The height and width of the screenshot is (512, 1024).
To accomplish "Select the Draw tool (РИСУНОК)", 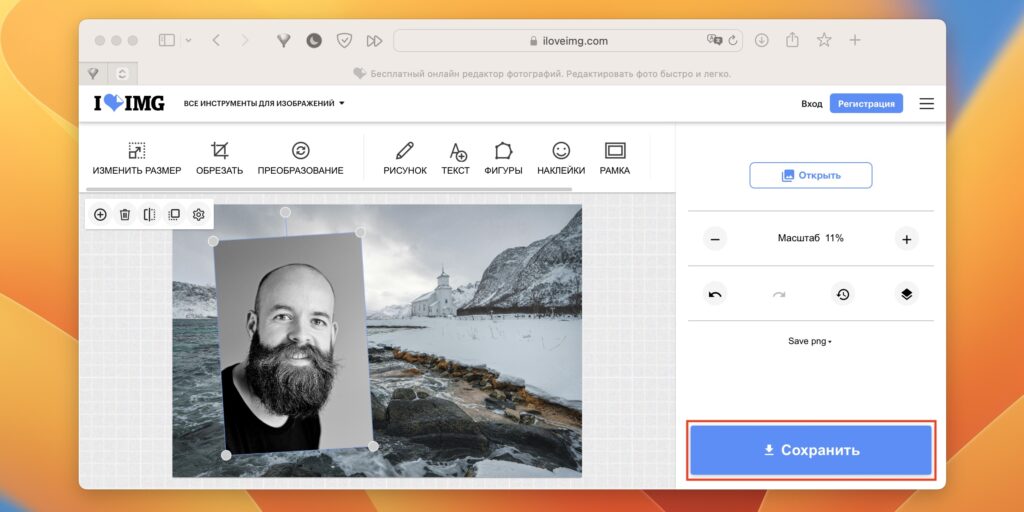I will tap(405, 159).
